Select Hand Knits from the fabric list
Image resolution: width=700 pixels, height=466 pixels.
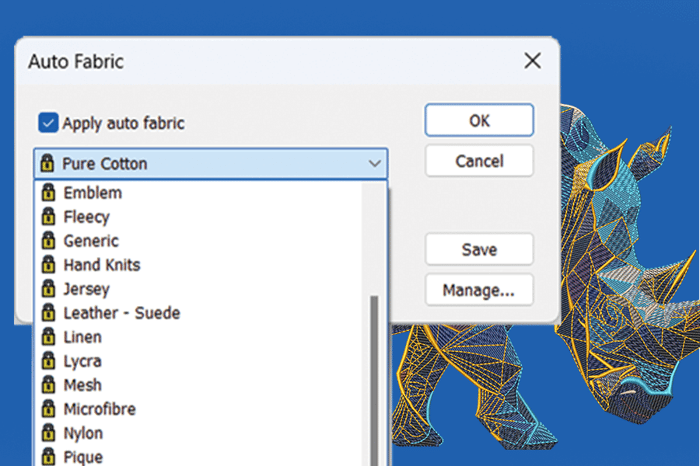[x=101, y=265]
